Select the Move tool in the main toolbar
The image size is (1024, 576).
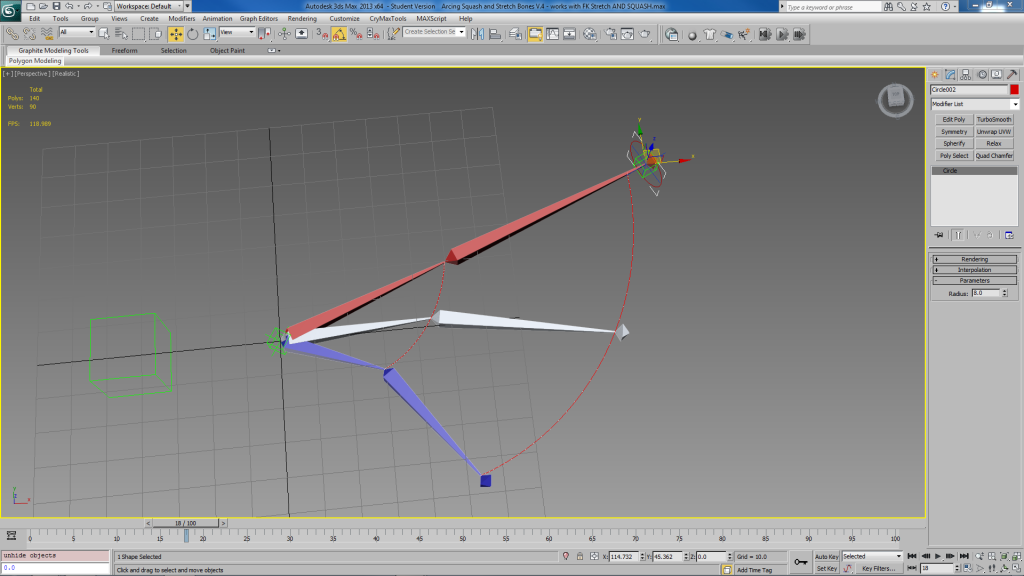point(175,33)
